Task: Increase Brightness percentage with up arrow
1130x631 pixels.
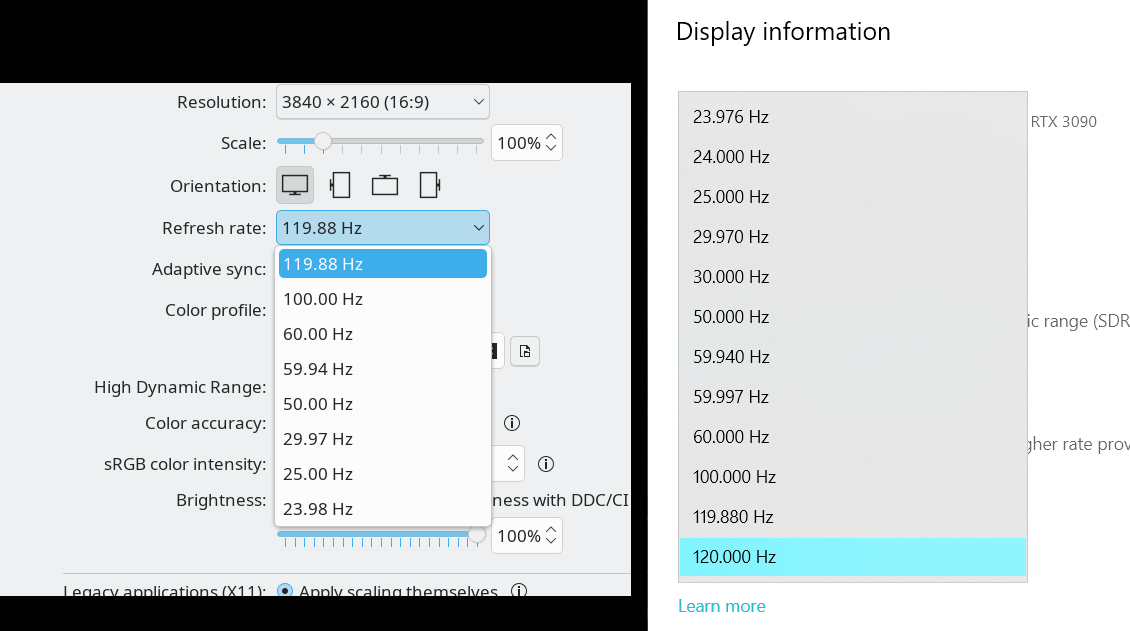Action: pos(551,529)
